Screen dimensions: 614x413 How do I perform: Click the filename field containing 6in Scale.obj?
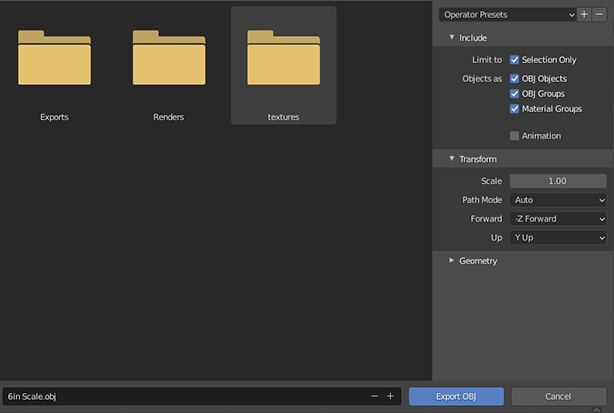[x=202, y=396]
